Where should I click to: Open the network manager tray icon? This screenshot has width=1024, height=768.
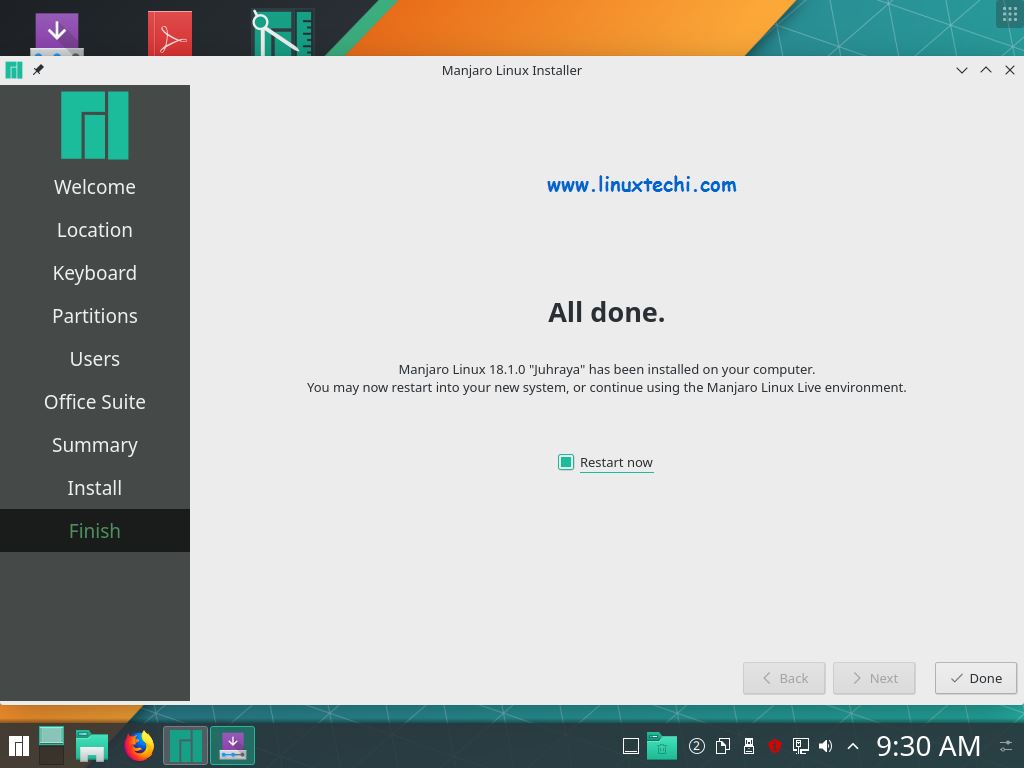(801, 745)
